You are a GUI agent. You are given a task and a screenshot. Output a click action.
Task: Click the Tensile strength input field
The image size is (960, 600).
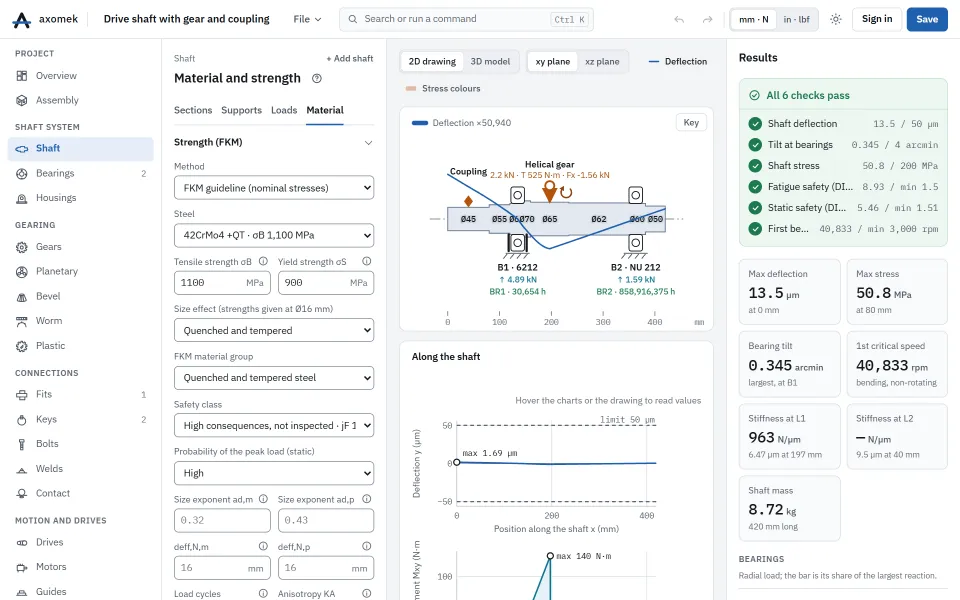(222, 283)
